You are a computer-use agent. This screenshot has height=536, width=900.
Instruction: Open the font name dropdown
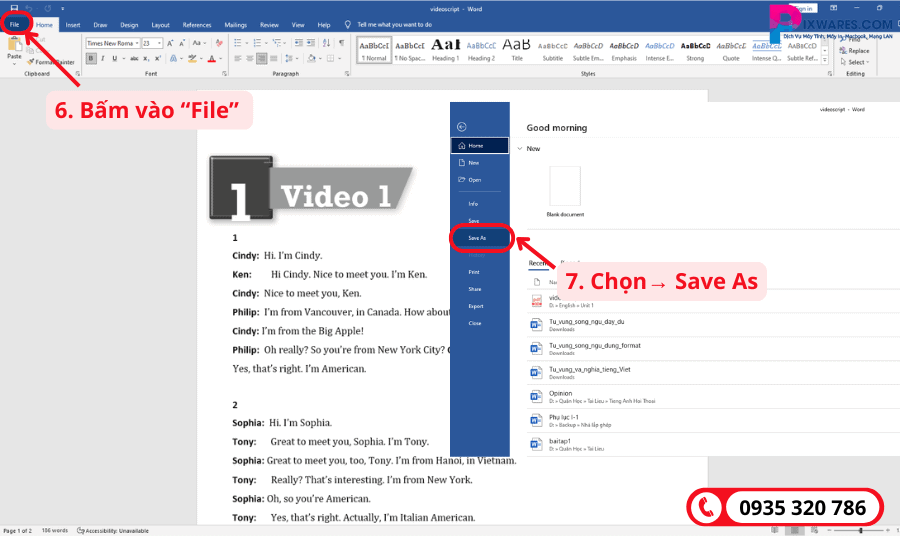[136, 43]
